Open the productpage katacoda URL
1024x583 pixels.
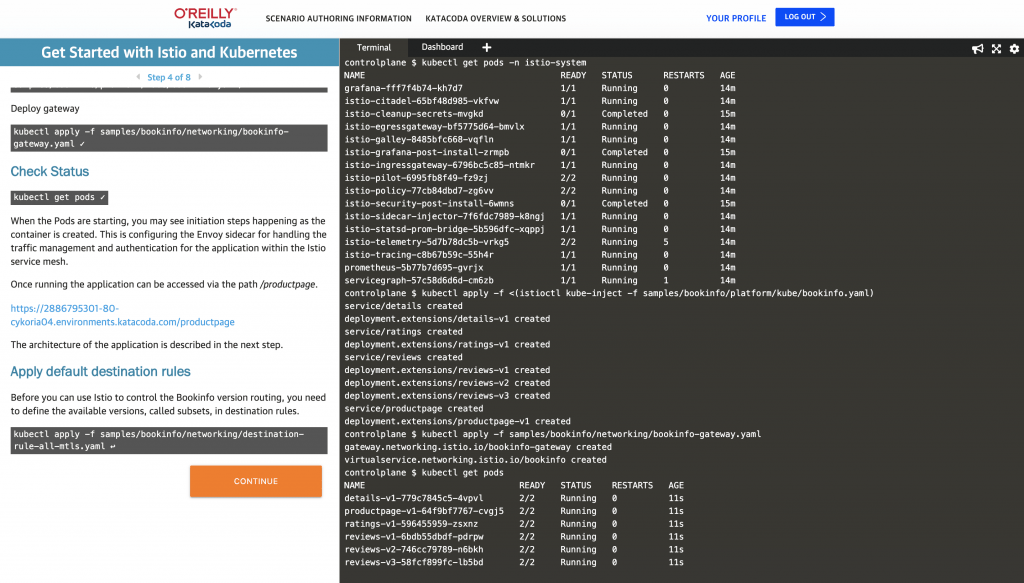pyautogui.click(x=122, y=315)
